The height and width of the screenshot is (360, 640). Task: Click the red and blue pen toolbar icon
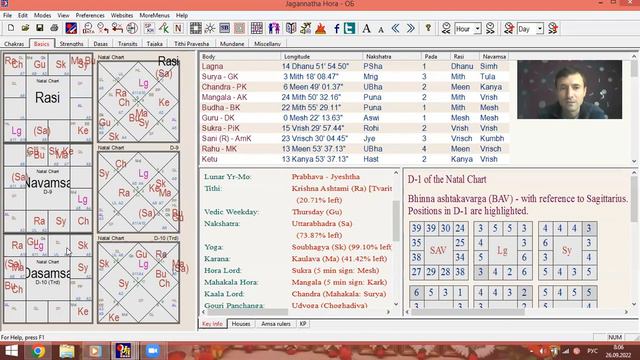tap(71, 28)
